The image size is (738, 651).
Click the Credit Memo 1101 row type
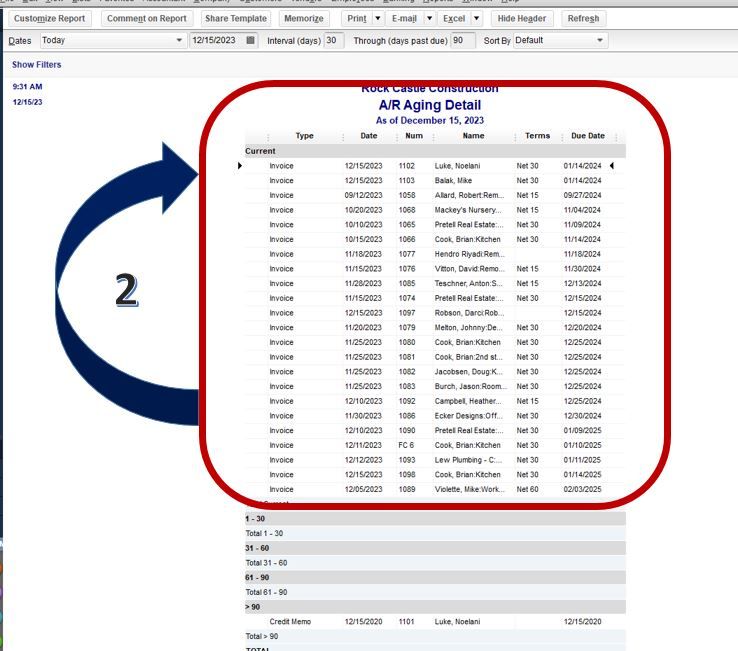290,621
